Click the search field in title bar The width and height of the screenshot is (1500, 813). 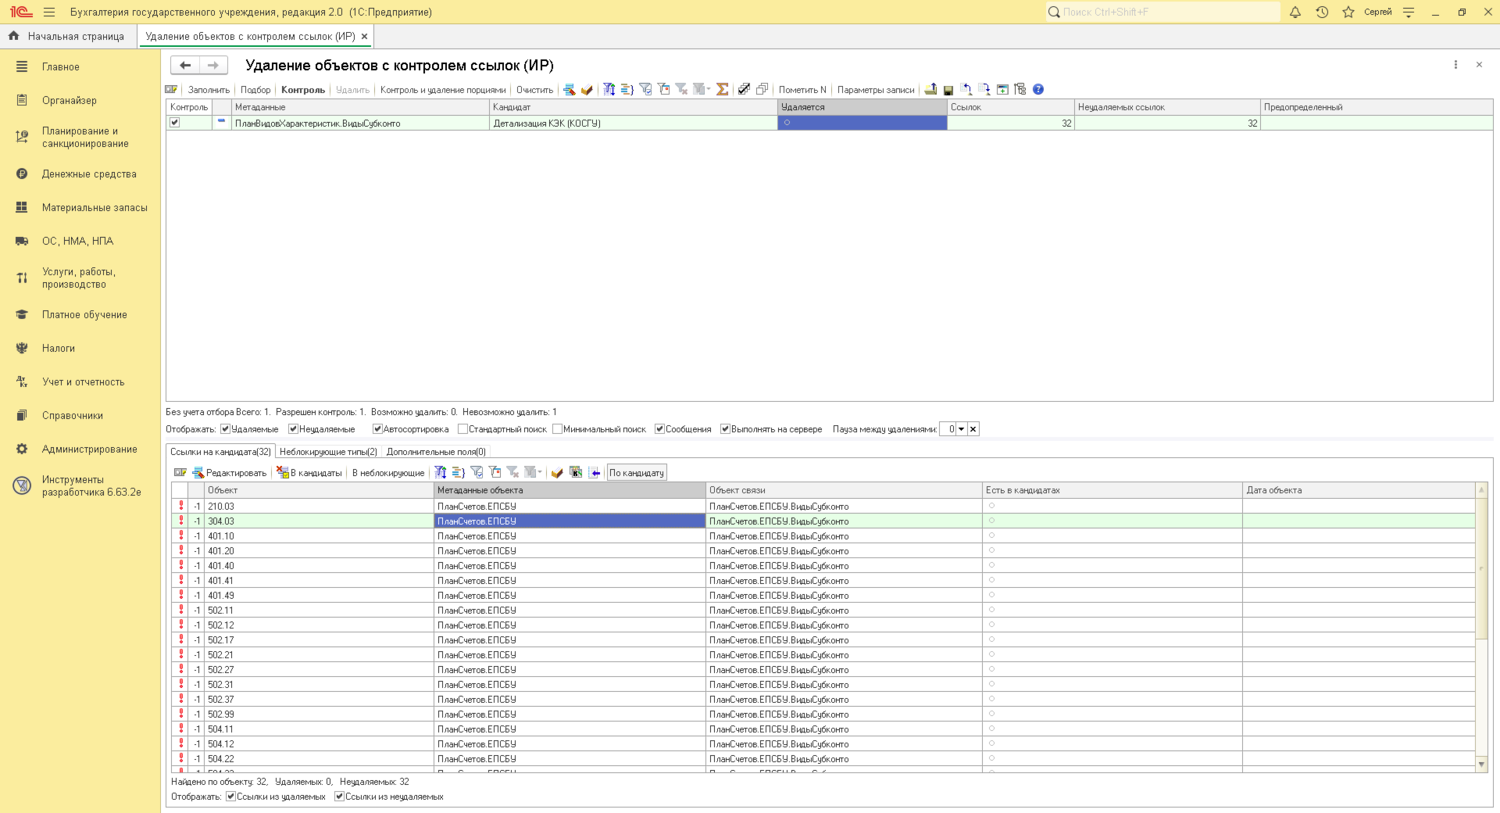click(x=1165, y=12)
